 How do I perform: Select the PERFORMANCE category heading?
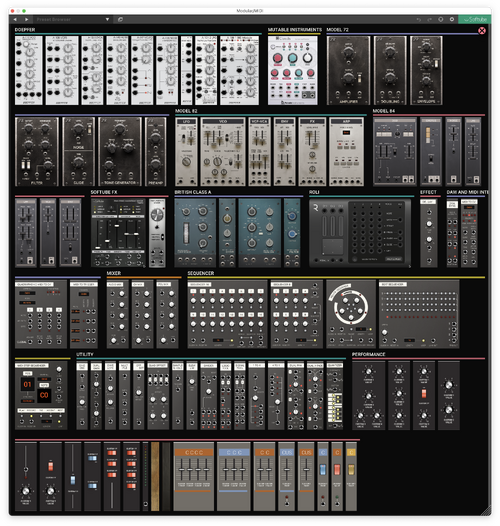368,355
